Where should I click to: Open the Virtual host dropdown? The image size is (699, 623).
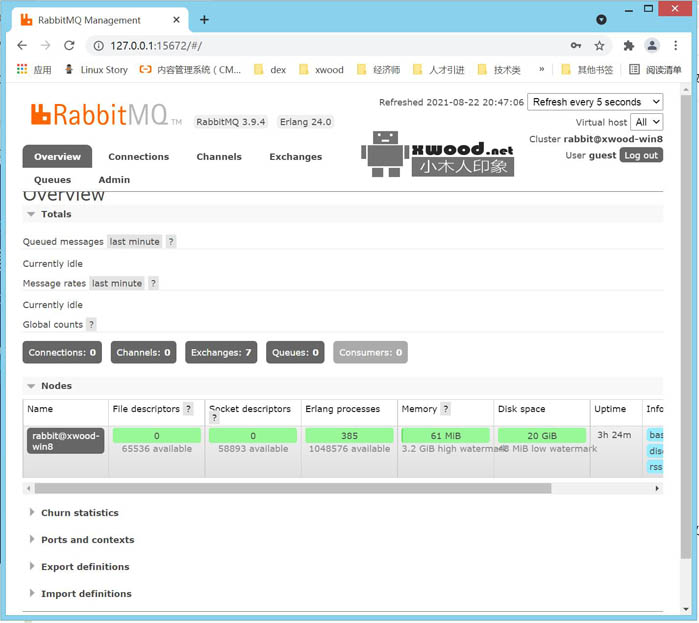pyautogui.click(x=646, y=122)
